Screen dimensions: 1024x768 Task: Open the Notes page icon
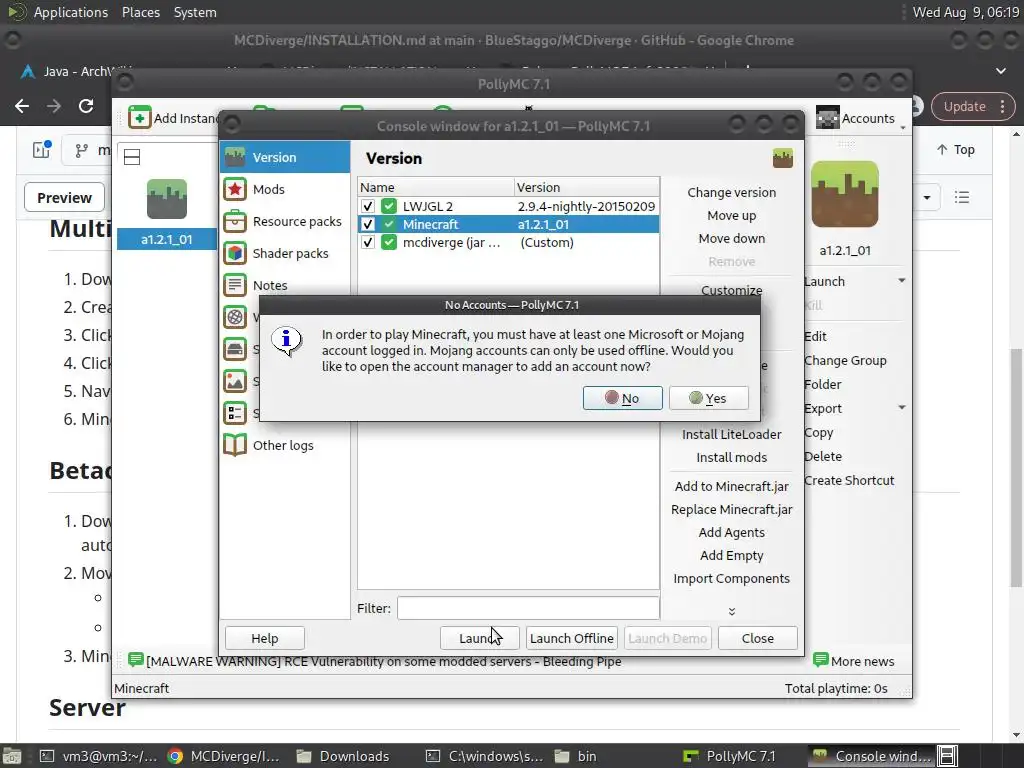pos(234,285)
